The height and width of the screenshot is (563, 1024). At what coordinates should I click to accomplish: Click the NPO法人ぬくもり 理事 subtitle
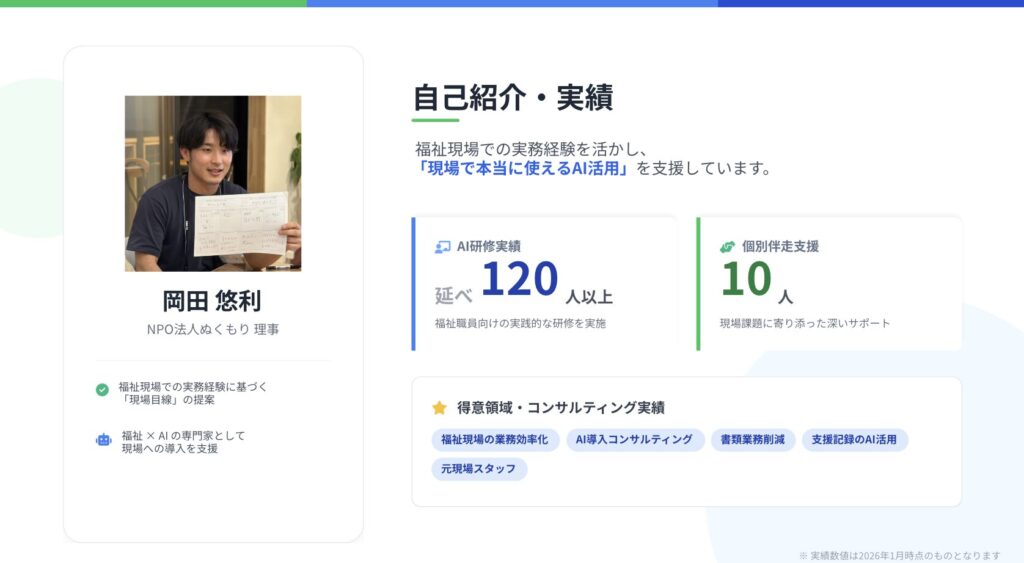[x=212, y=329]
